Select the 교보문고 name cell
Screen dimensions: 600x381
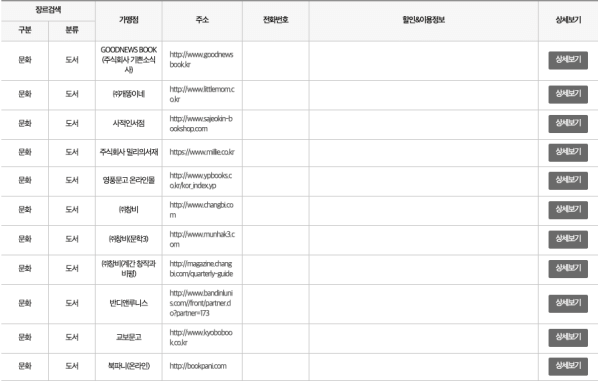pos(129,337)
